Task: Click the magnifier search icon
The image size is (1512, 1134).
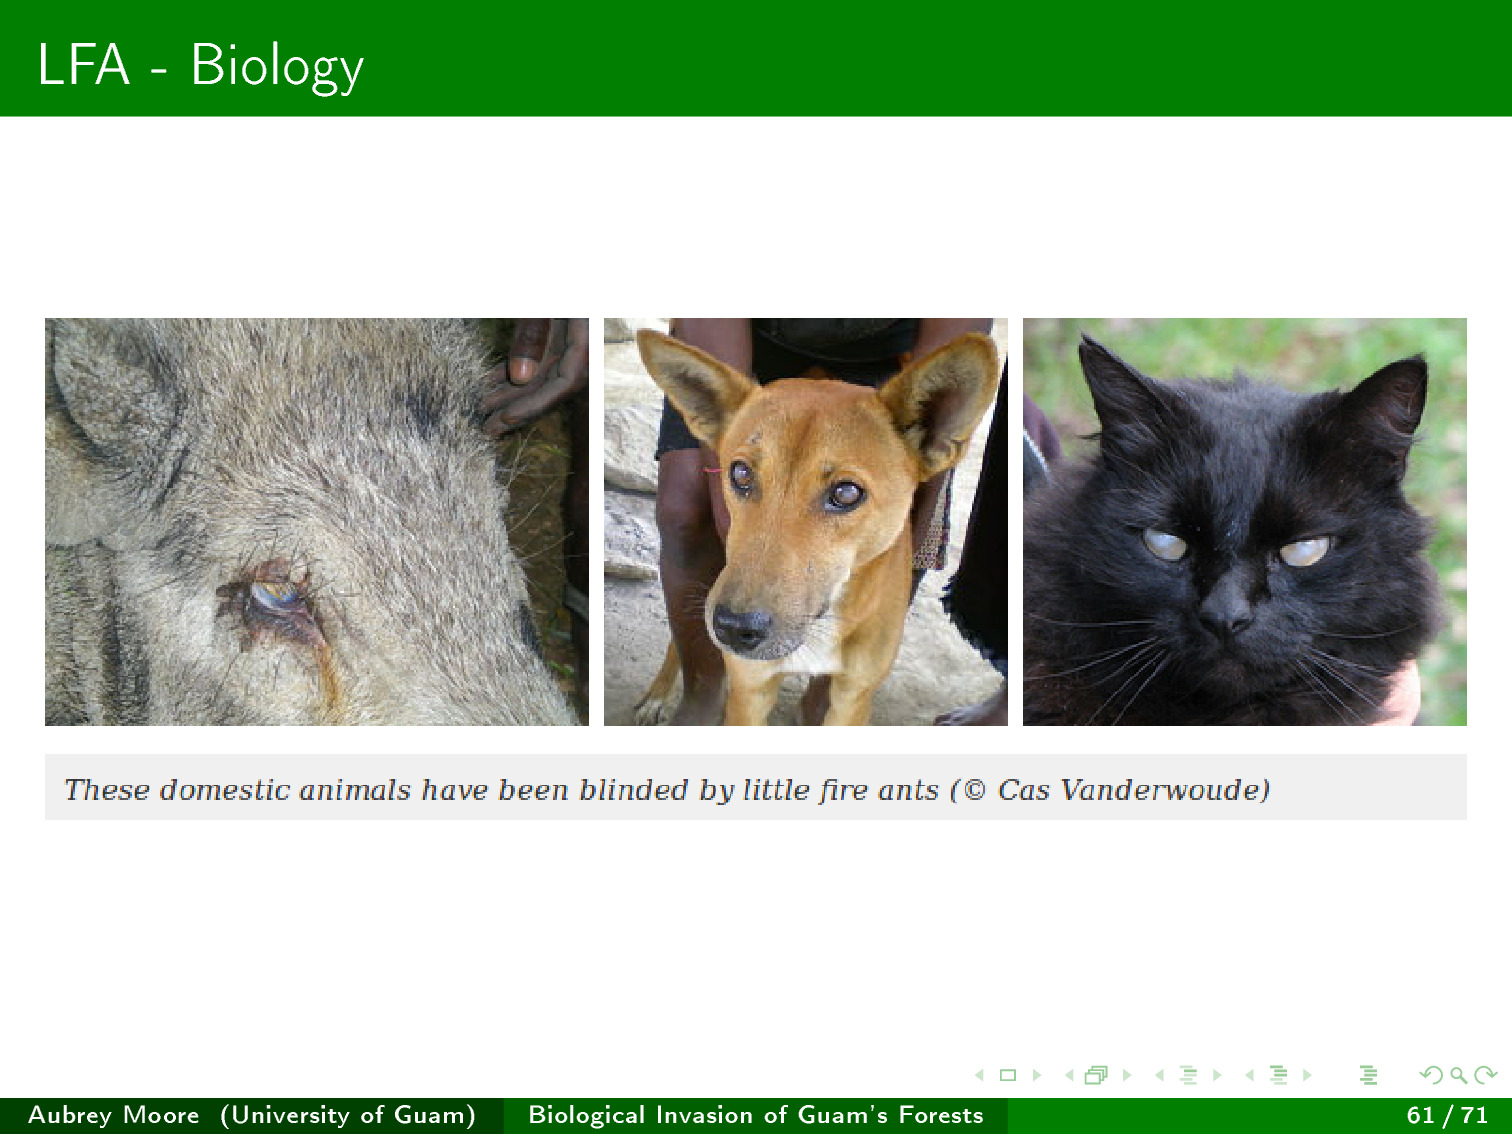Action: click(x=1459, y=1076)
